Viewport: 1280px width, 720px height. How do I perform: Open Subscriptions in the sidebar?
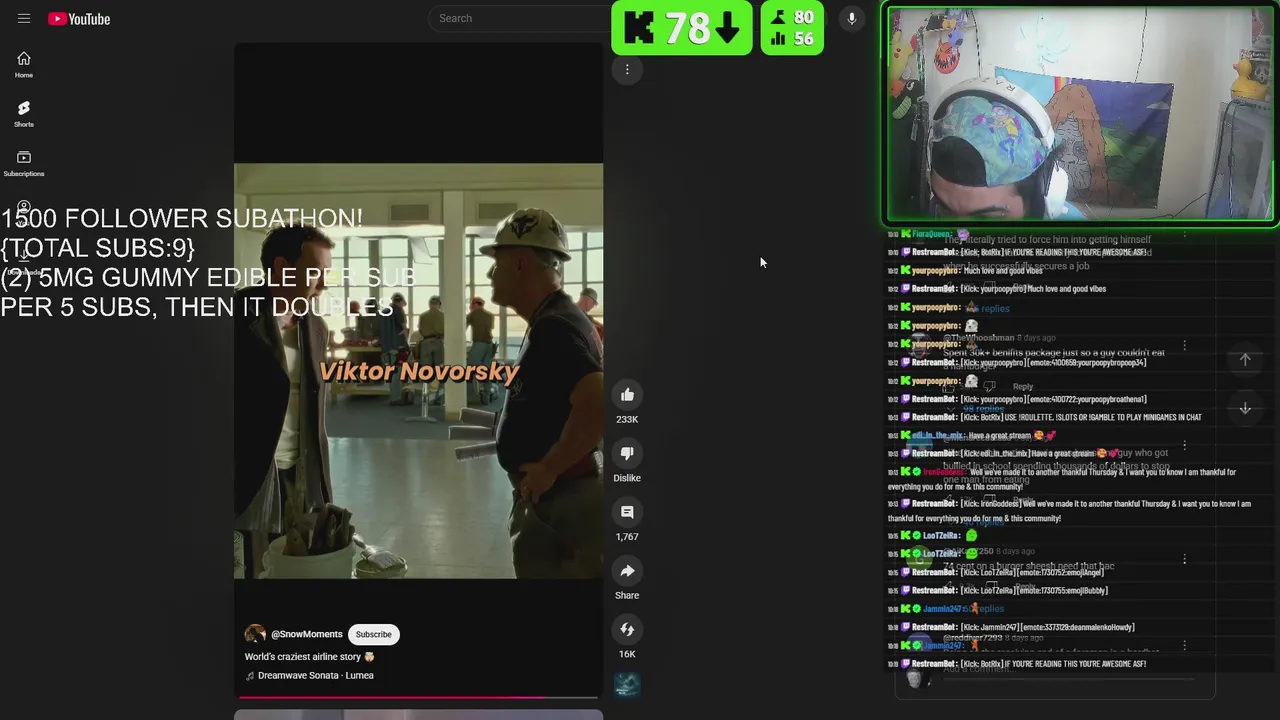pyautogui.click(x=24, y=163)
